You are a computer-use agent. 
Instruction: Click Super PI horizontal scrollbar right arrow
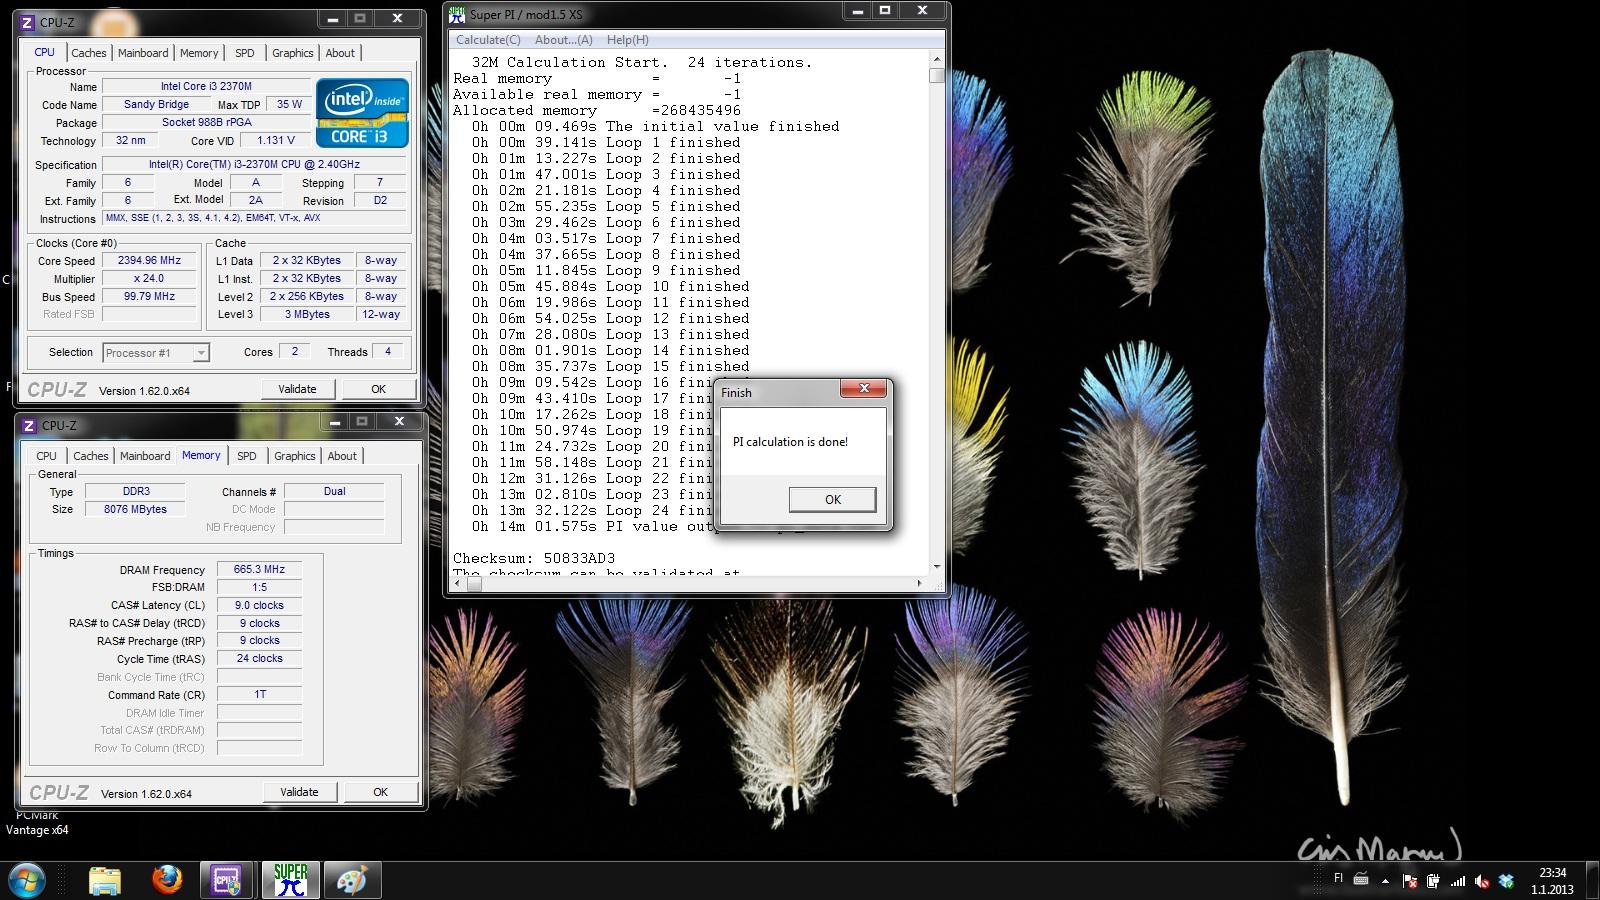(x=919, y=583)
